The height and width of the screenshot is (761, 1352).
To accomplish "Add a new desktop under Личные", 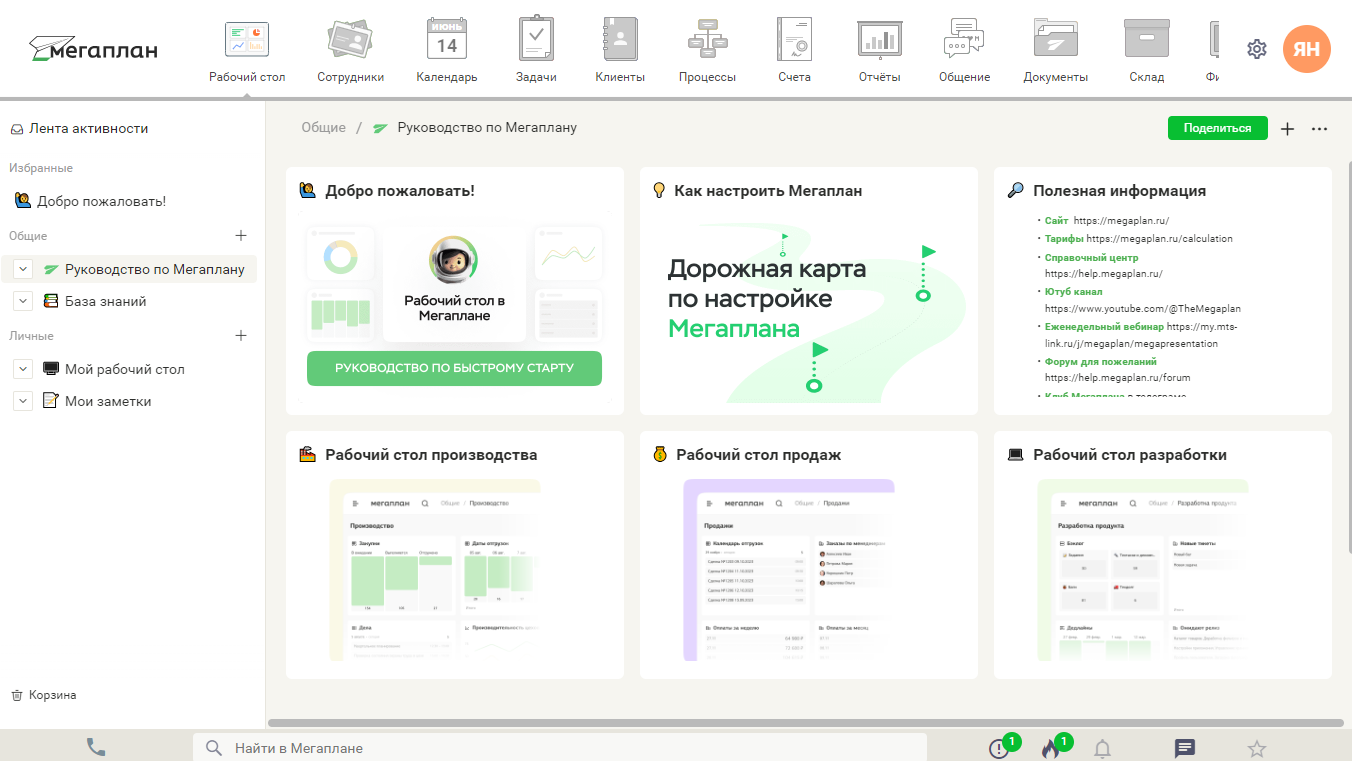I will click(x=240, y=336).
